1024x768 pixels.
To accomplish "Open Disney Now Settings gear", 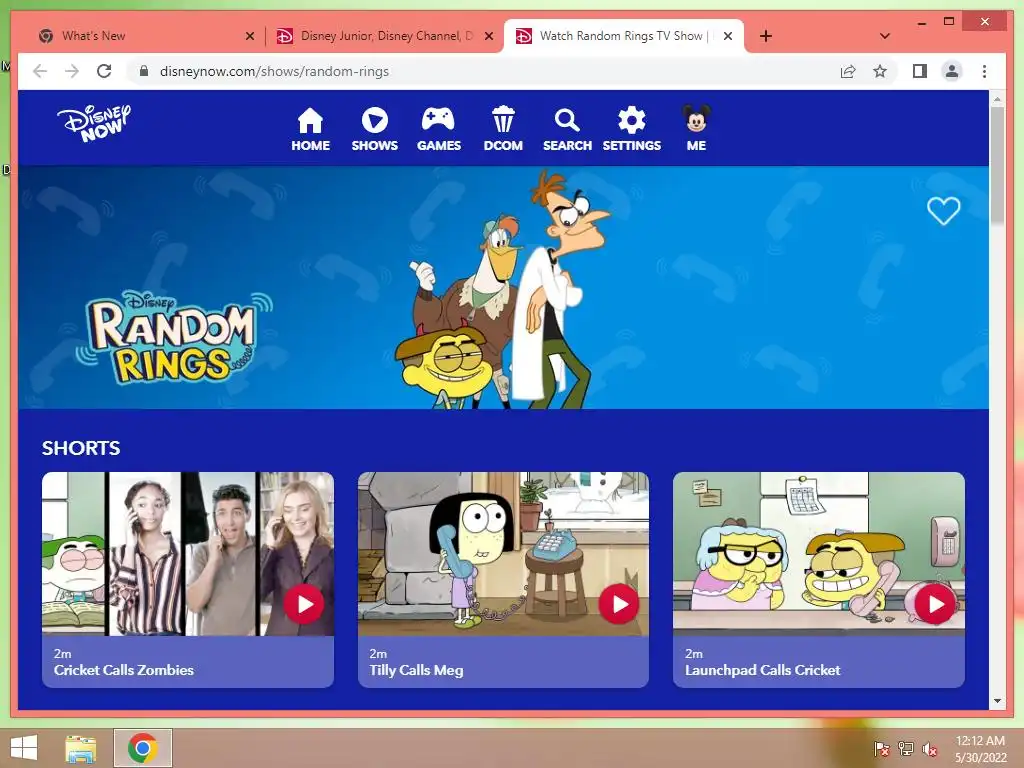I will point(632,129).
